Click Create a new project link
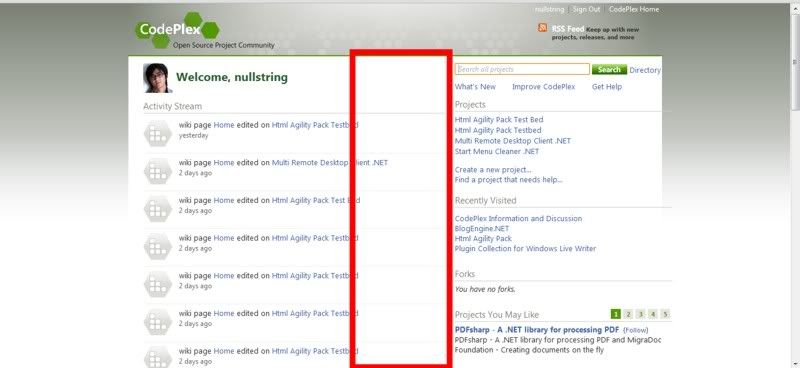This screenshot has height=368, width=800. (493, 169)
